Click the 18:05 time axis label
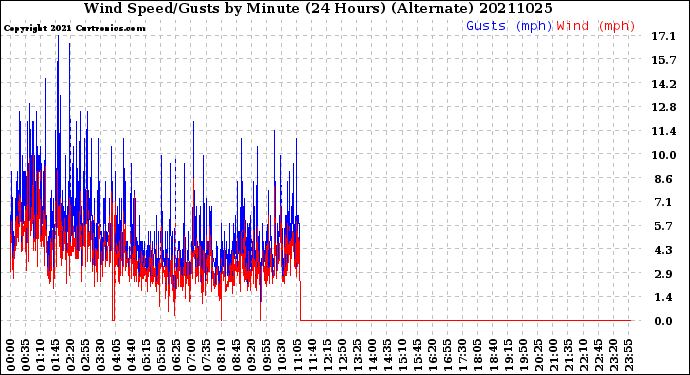The height and width of the screenshot is (375, 690). click(x=478, y=355)
